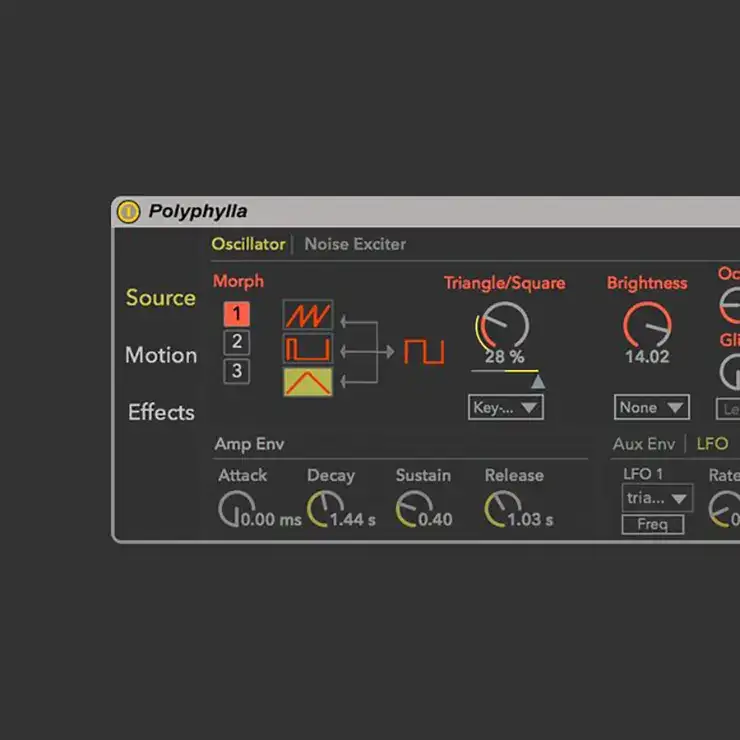
Task: Click the Morph label
Action: pos(238,281)
